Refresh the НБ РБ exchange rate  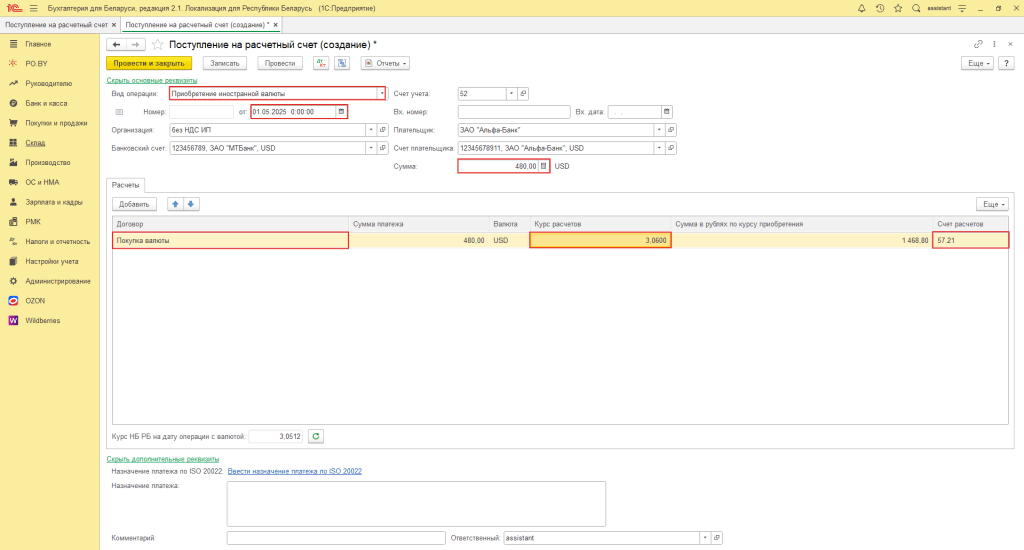coord(315,436)
